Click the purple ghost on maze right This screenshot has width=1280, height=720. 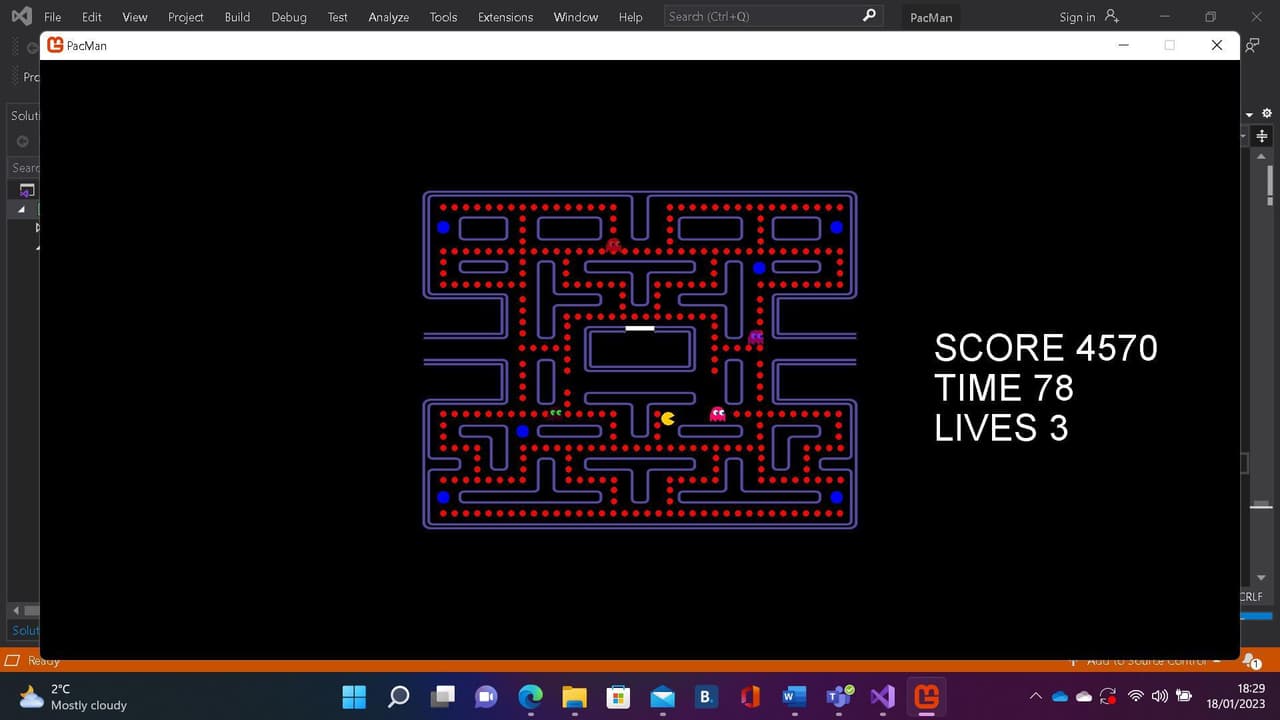[756, 337]
